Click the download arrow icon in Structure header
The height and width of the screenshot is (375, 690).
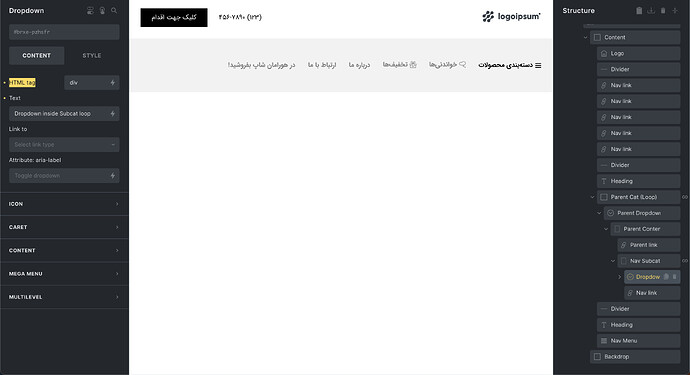pyautogui.click(x=651, y=11)
